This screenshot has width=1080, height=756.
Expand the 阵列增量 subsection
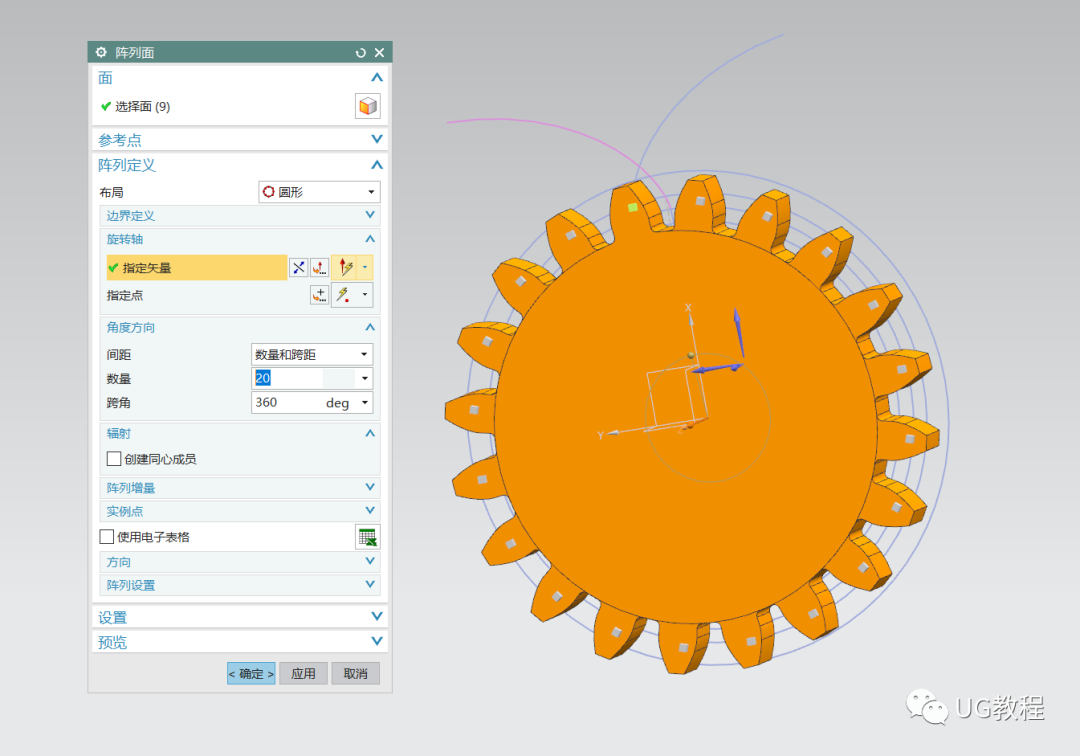(x=370, y=487)
